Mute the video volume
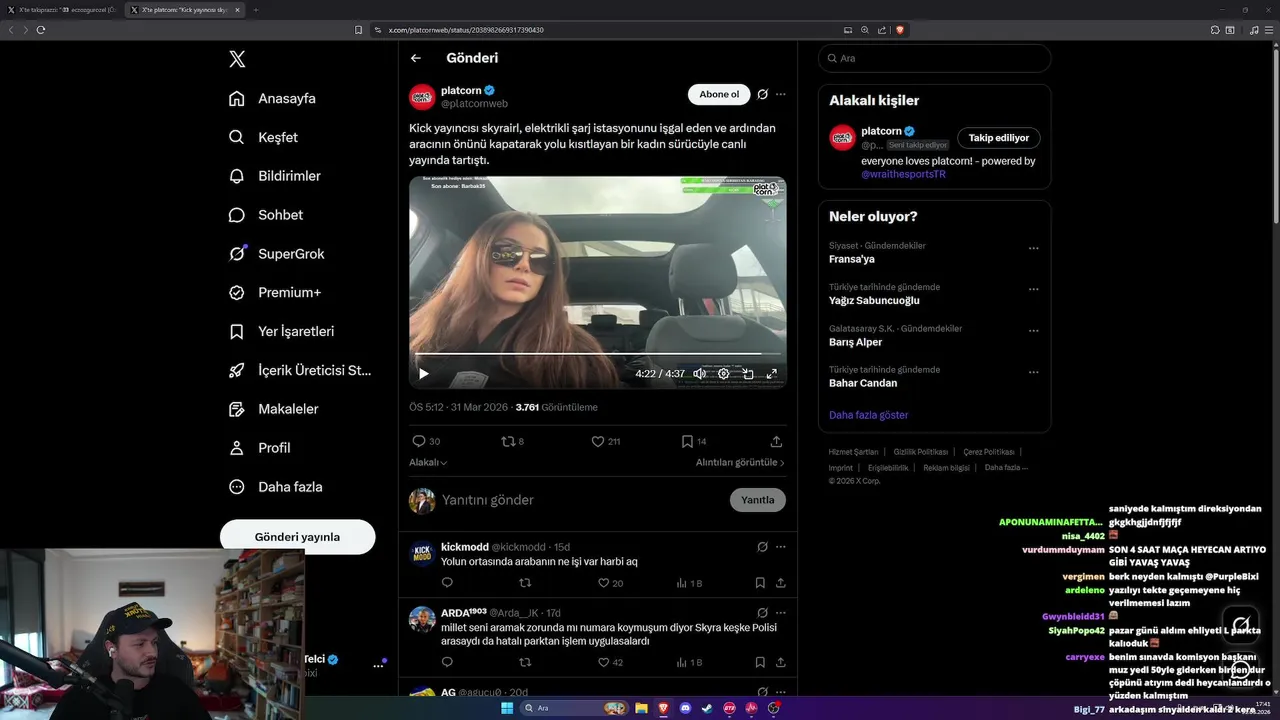This screenshot has height=720, width=1280. pos(700,373)
